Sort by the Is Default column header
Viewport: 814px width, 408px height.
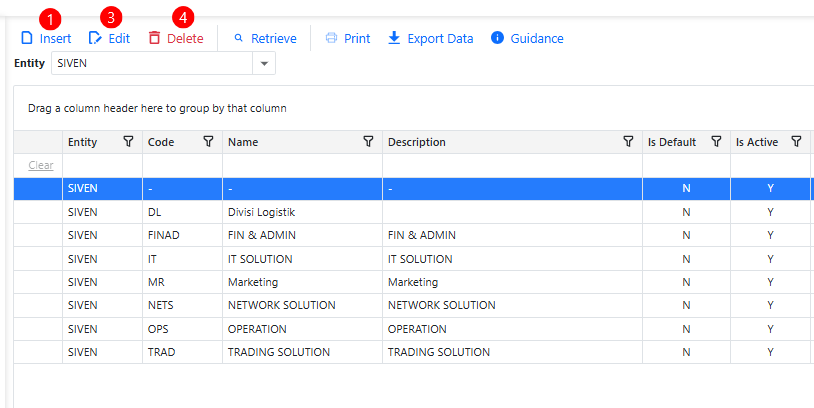click(x=672, y=142)
